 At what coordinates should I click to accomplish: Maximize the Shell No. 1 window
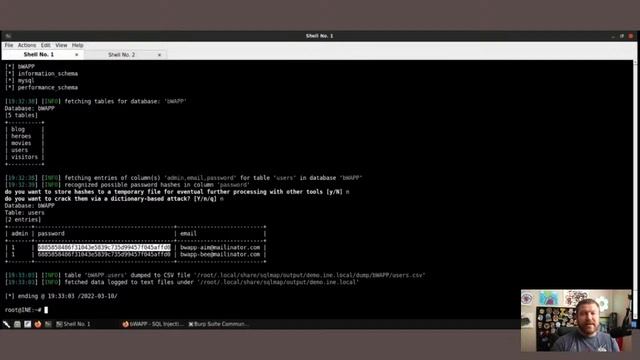tap(622, 36)
